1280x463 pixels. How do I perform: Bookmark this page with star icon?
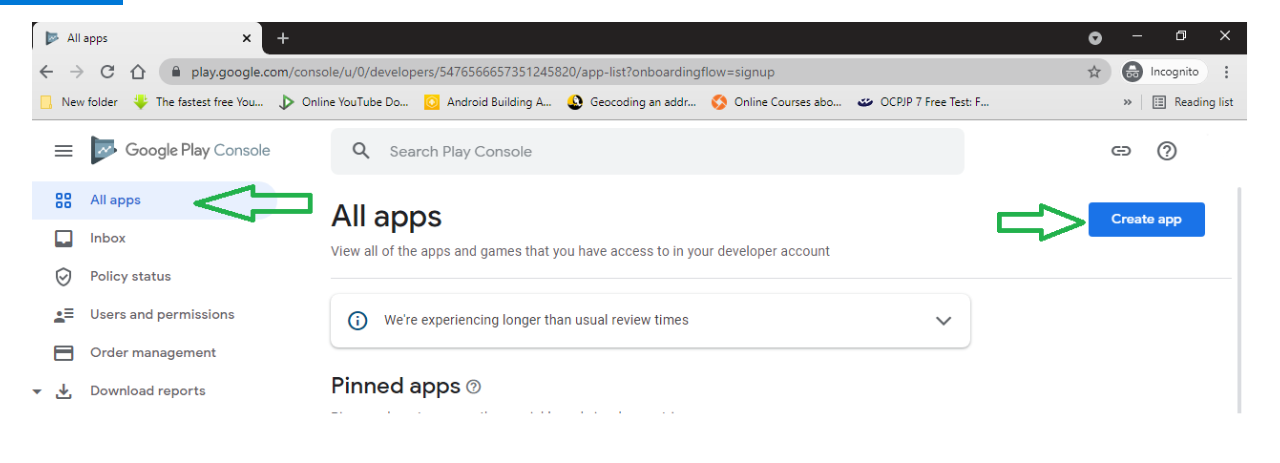[x=1094, y=72]
